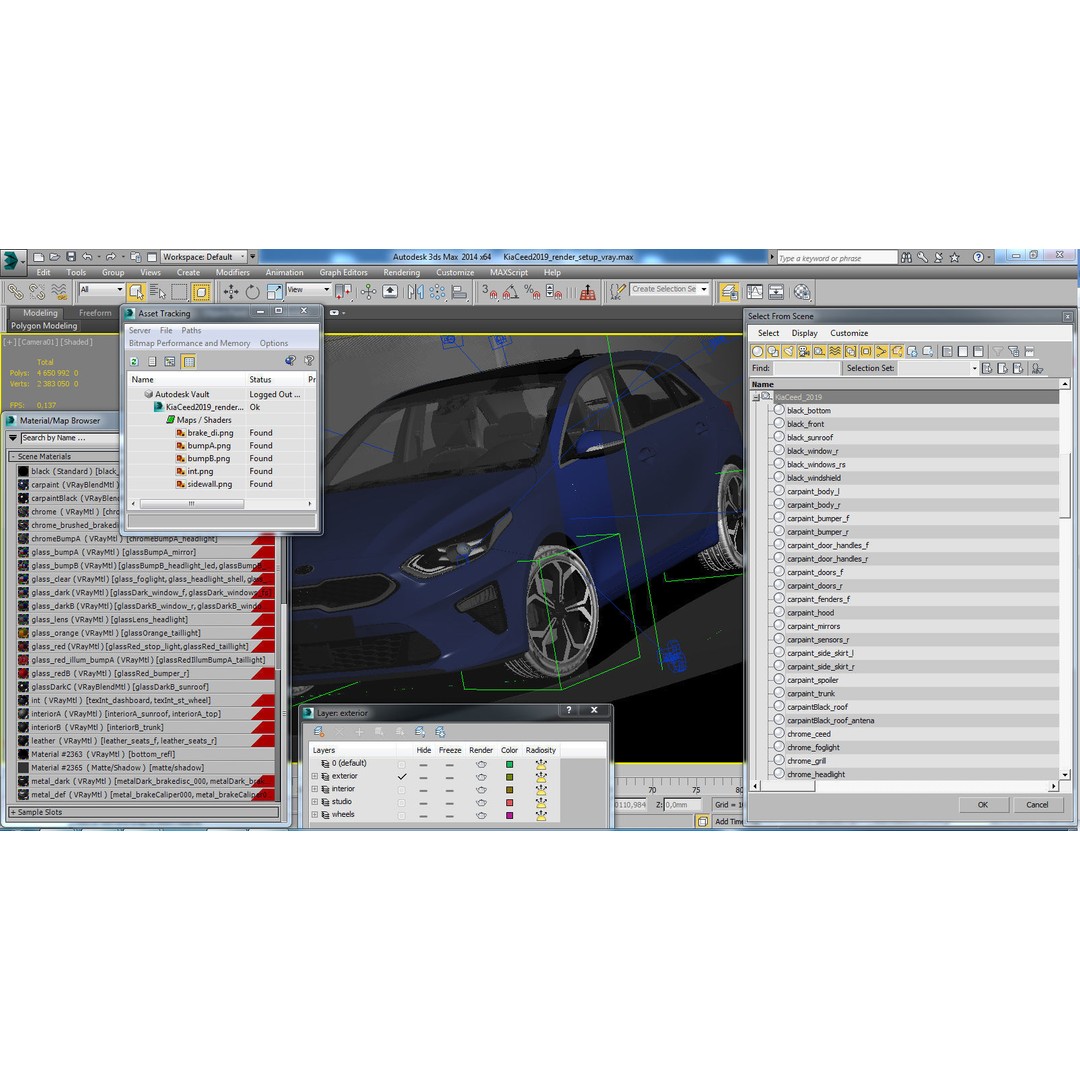Screen dimensions: 1080x1080
Task: Click the Save File icon in the quick access toolbar
Action: 70,257
